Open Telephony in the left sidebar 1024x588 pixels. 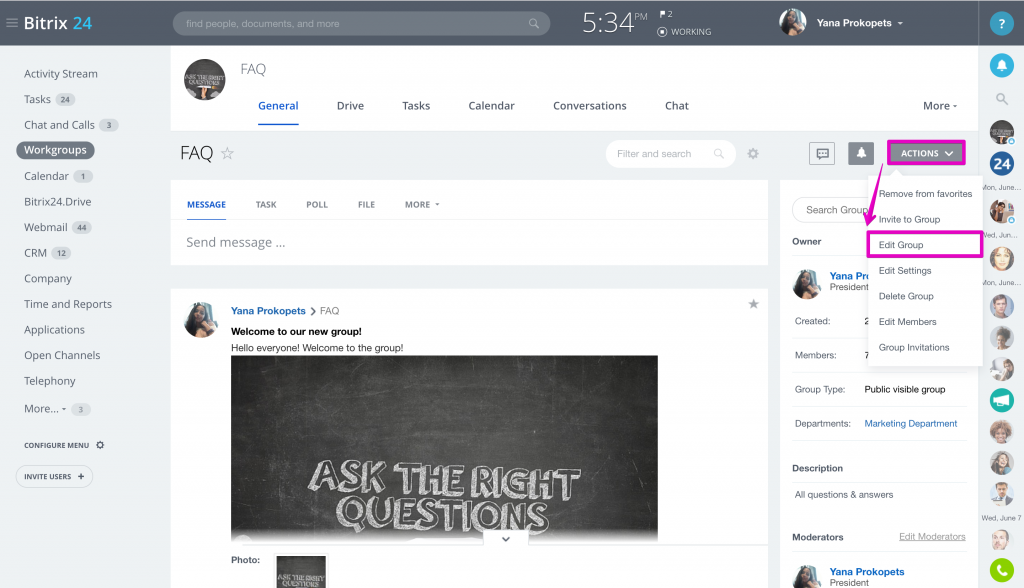(50, 381)
